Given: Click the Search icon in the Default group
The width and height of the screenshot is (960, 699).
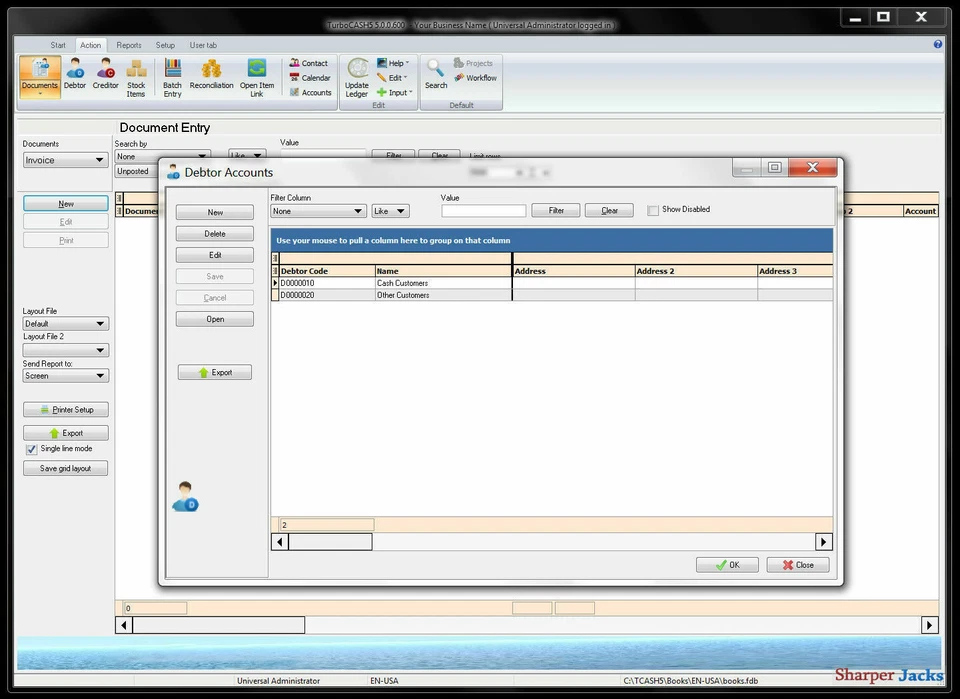Looking at the screenshot, I should click(434, 75).
